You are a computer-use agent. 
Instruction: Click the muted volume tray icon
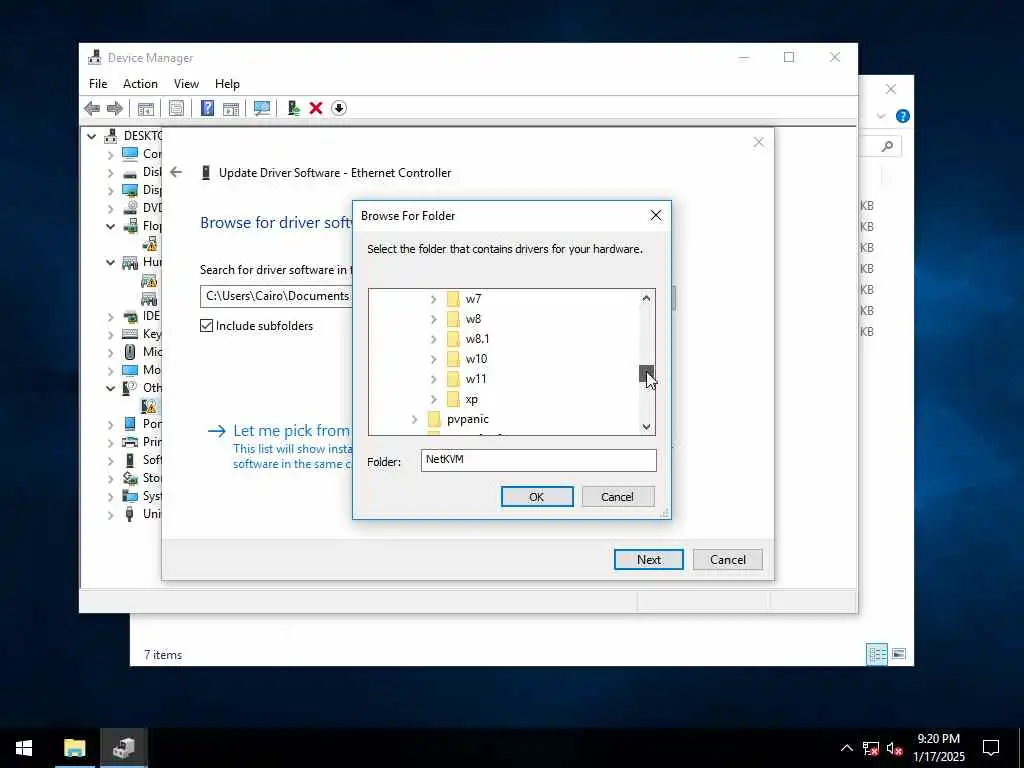point(895,748)
